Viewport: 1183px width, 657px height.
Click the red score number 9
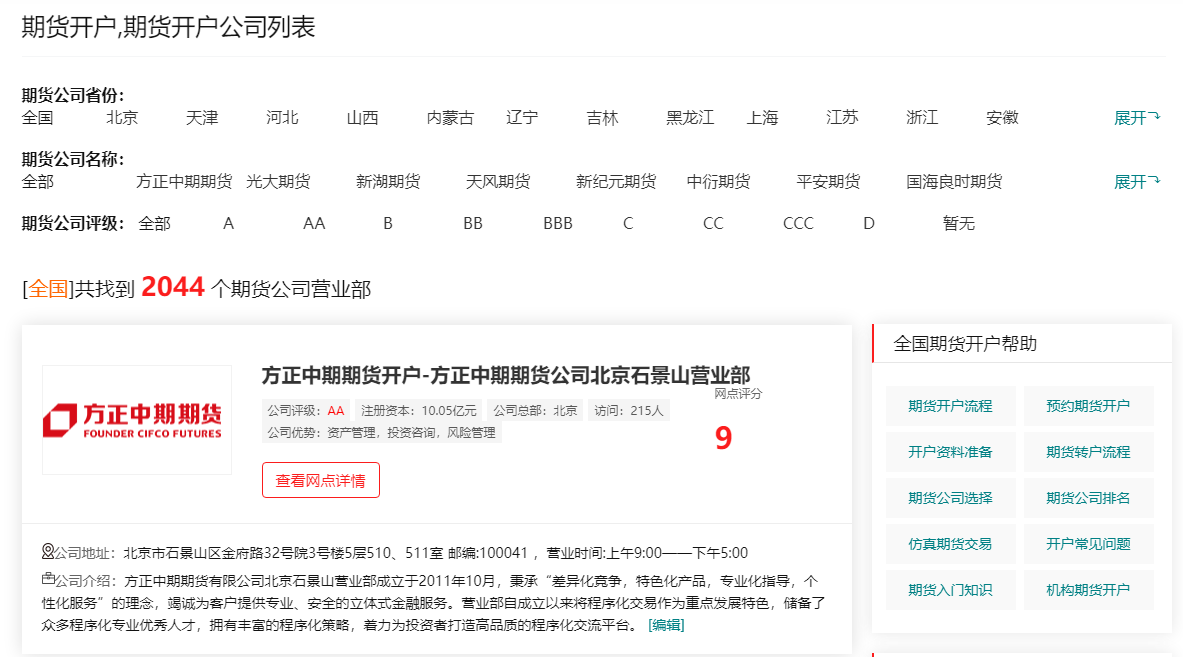click(x=724, y=438)
